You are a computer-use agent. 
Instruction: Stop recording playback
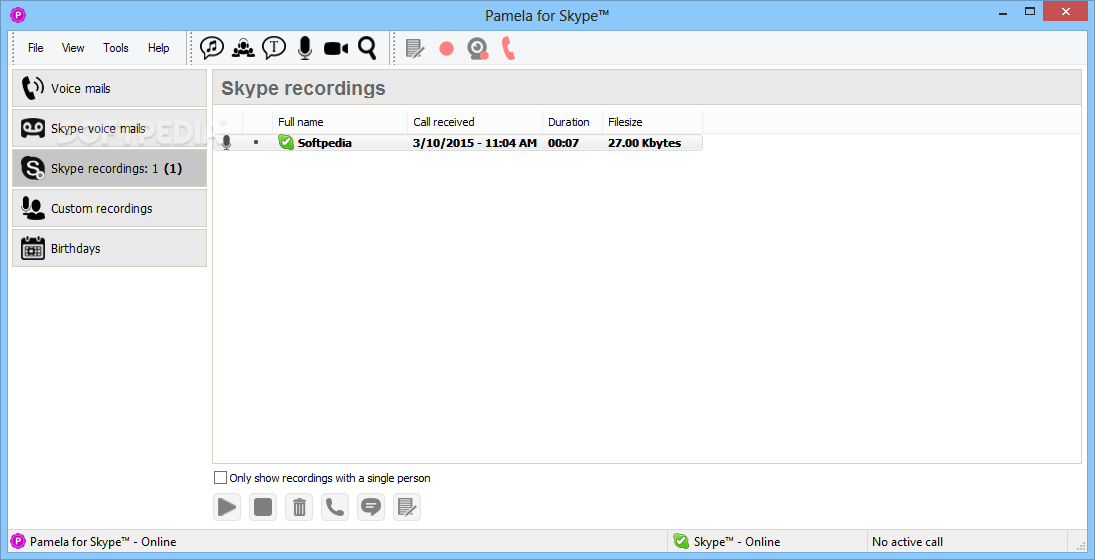coord(263,507)
